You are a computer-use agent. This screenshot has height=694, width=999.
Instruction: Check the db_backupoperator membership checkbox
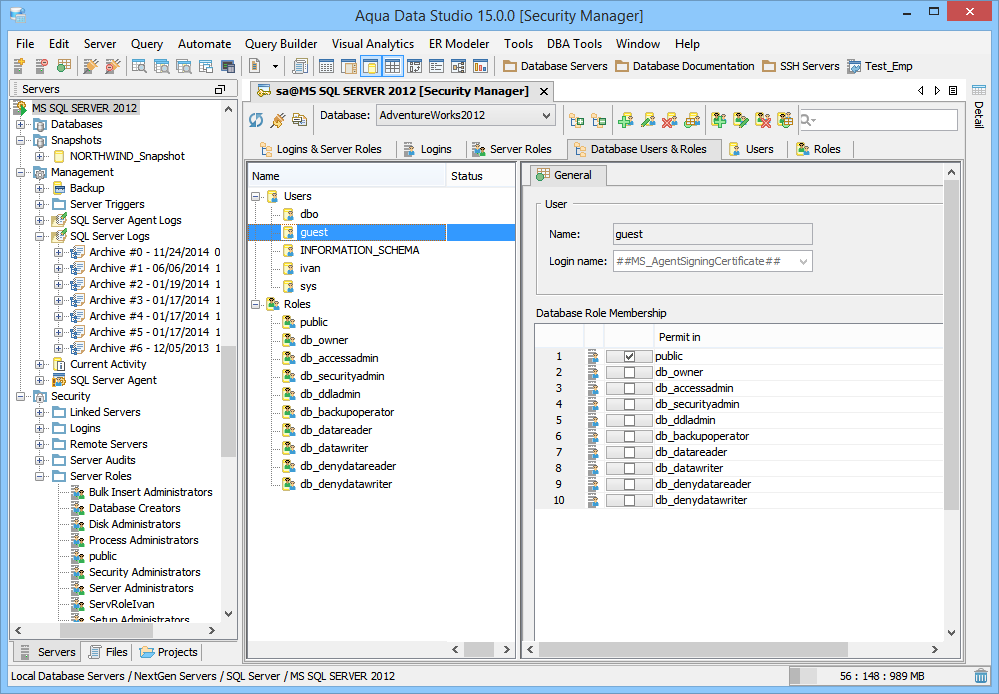629,436
